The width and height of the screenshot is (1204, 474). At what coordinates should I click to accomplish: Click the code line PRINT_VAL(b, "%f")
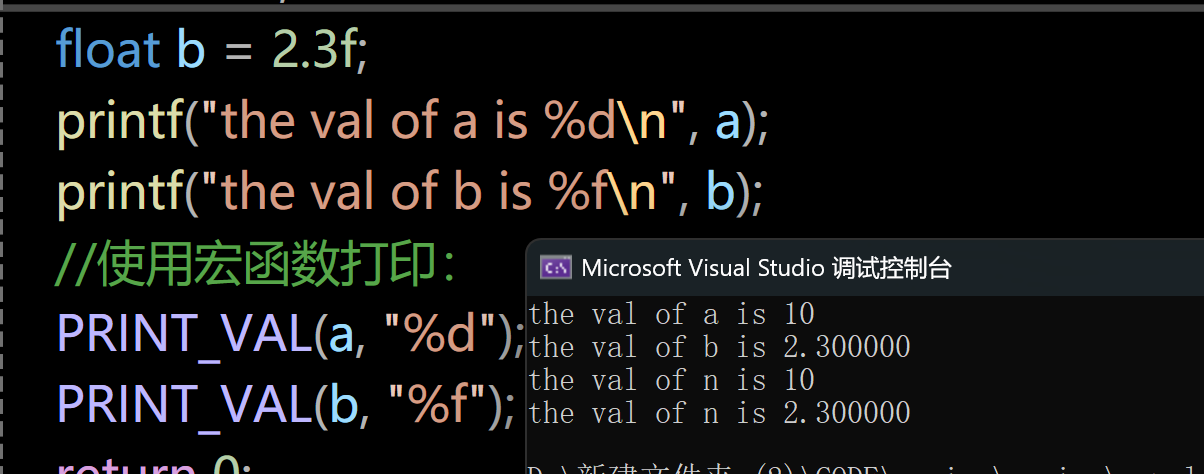coord(286,405)
